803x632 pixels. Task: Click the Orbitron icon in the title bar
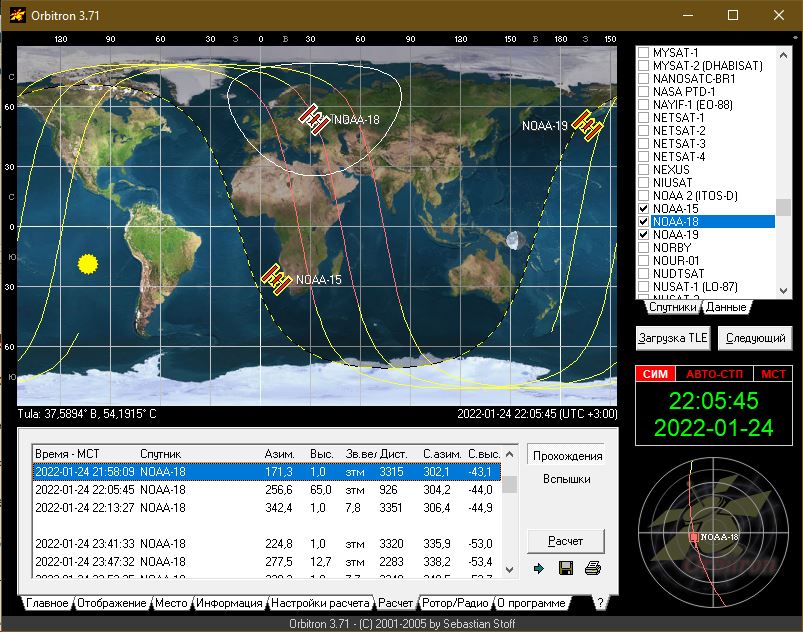coord(17,15)
